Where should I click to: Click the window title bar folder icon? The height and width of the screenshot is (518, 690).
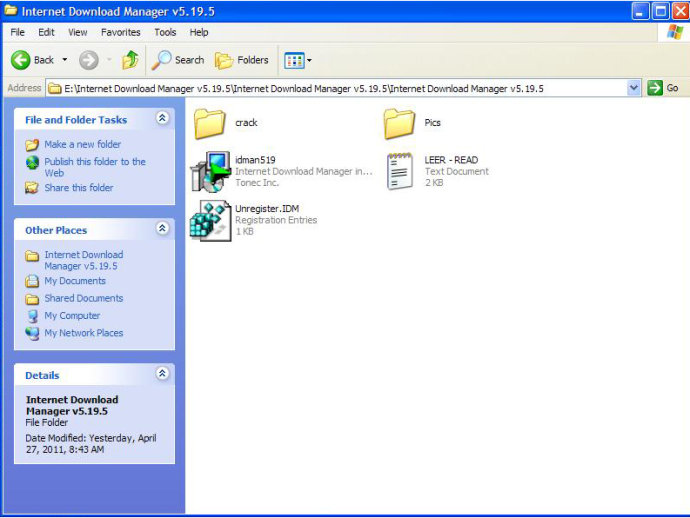[x=11, y=11]
